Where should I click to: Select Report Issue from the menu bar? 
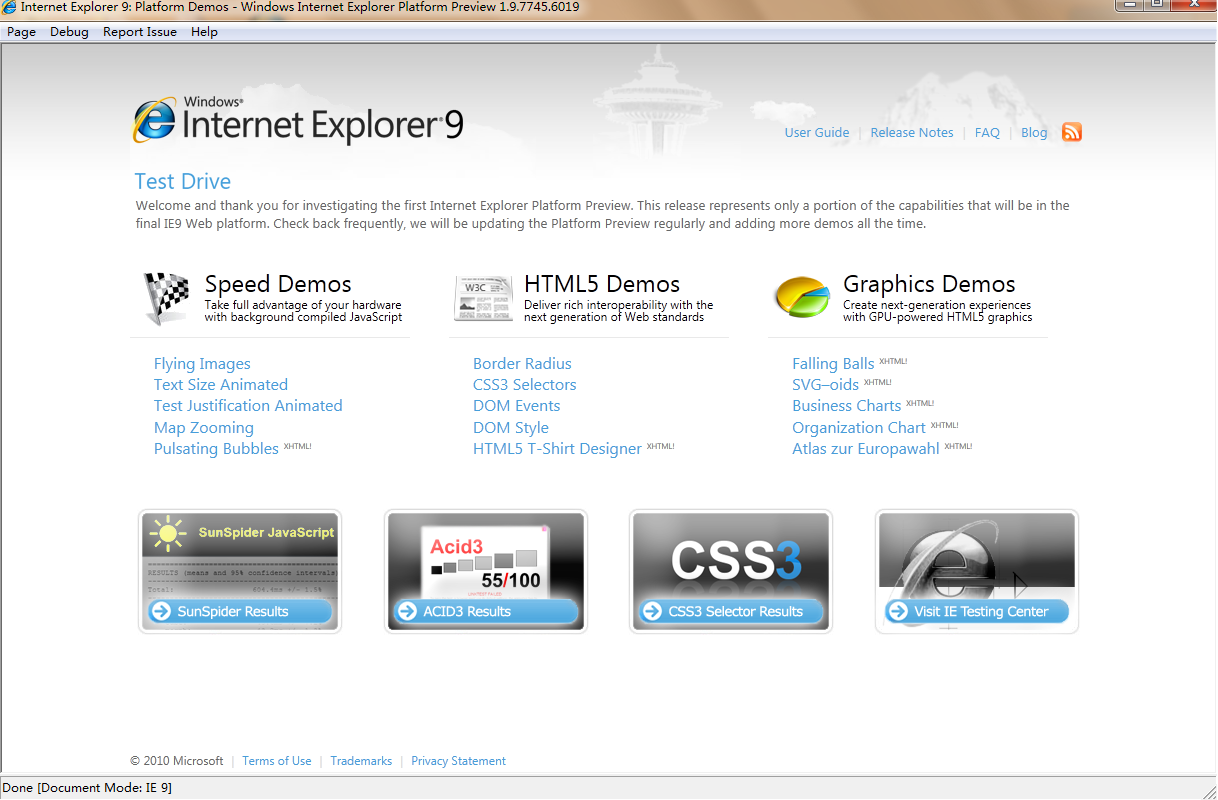[139, 31]
